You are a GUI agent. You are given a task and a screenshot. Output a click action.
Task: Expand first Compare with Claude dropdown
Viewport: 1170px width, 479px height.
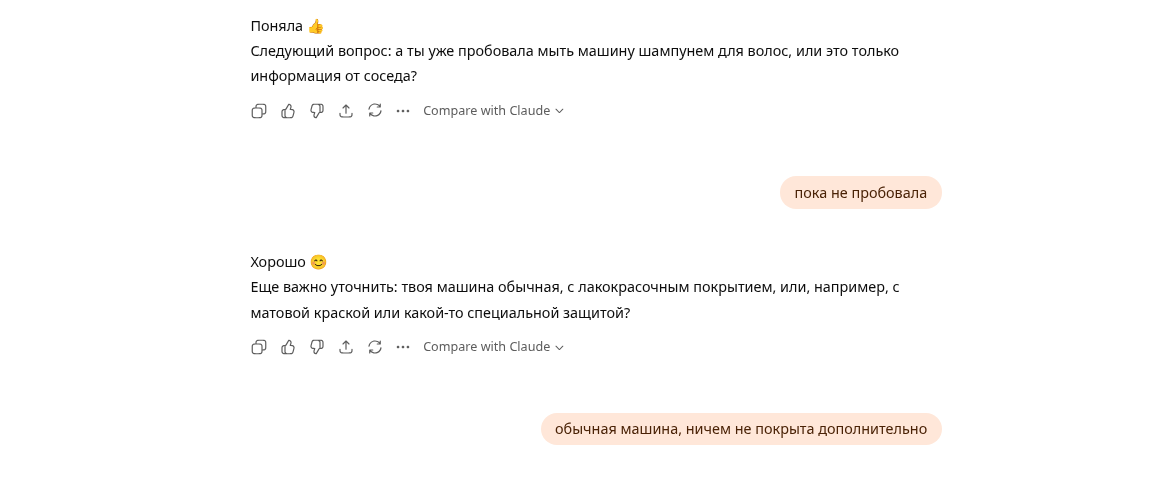tap(487, 111)
